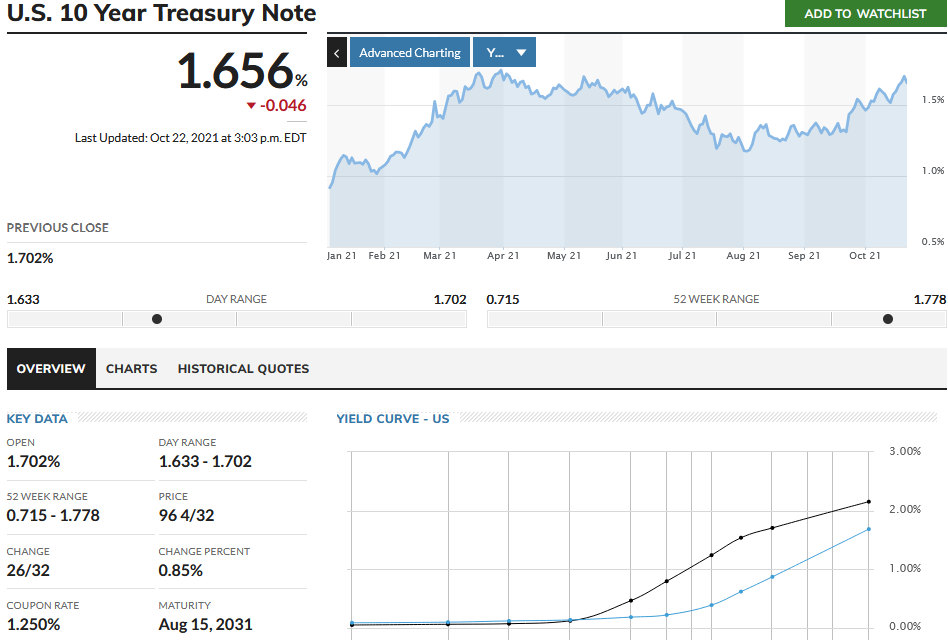Screen dimensions: 948x640
Task: Click the Price value 96 4/32
Action: coord(186,516)
